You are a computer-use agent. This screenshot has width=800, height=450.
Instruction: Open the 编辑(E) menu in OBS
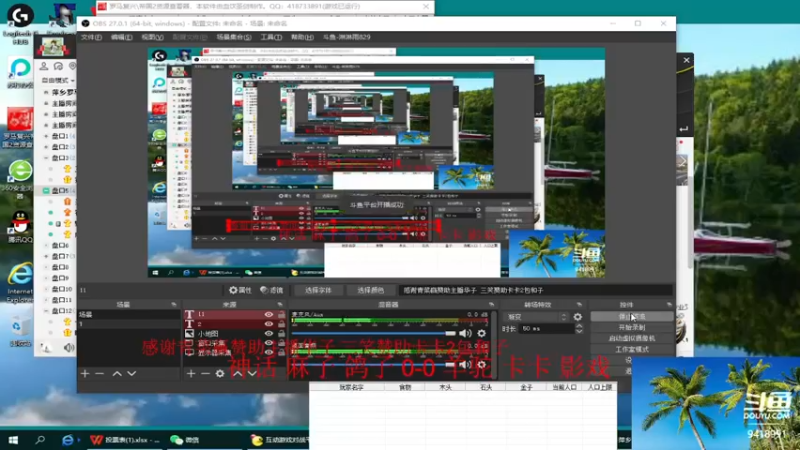[121, 37]
